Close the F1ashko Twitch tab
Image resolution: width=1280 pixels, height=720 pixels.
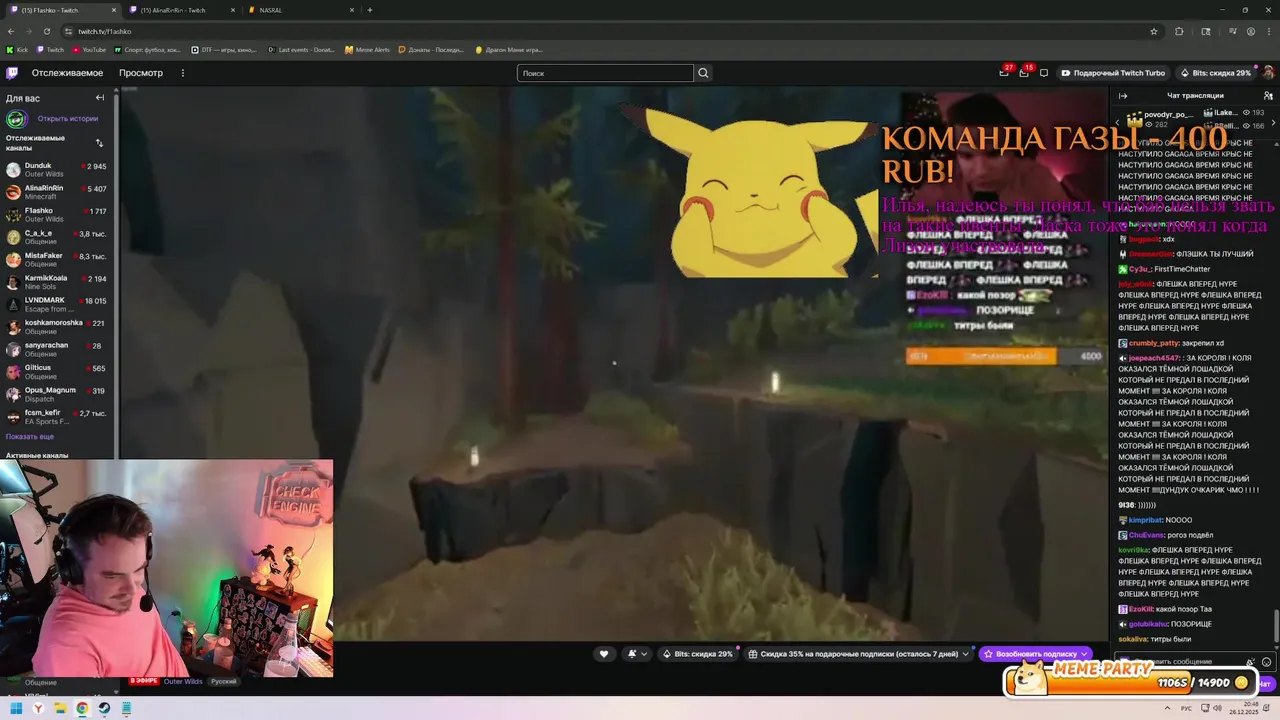coord(113,10)
